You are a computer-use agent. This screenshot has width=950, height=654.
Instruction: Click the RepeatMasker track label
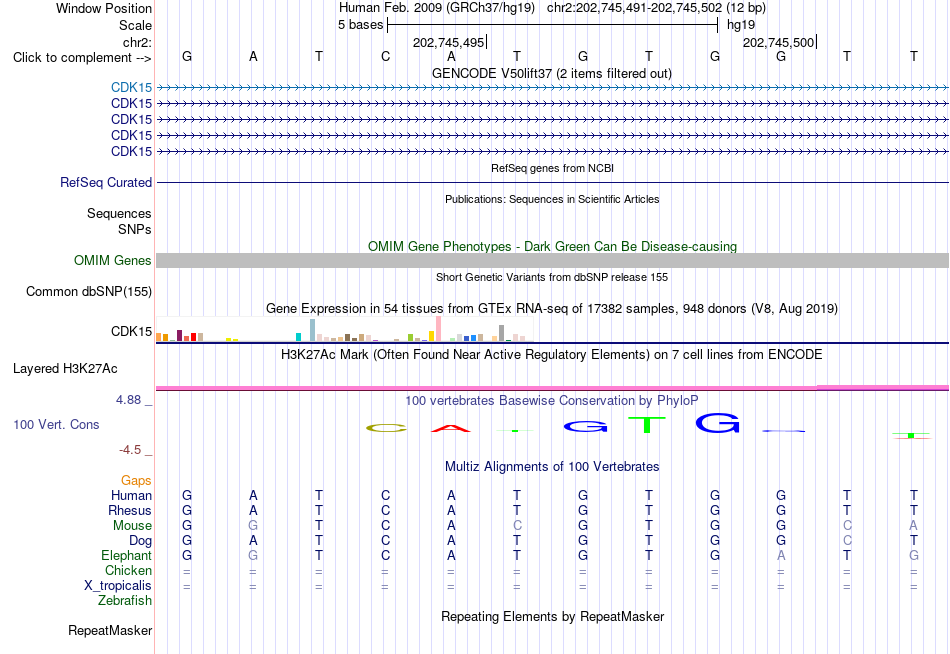110,630
